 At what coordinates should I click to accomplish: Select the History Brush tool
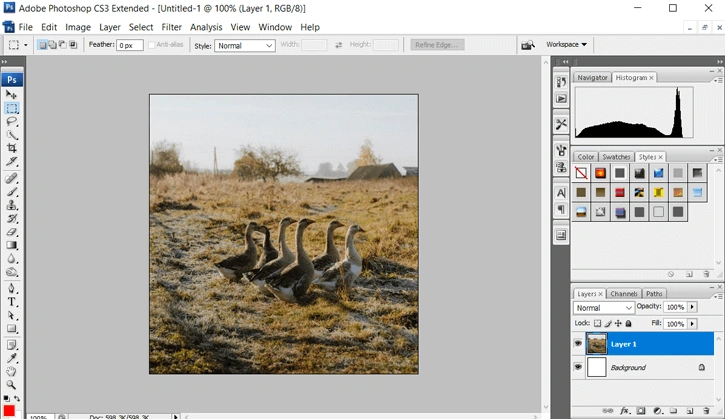(12, 219)
